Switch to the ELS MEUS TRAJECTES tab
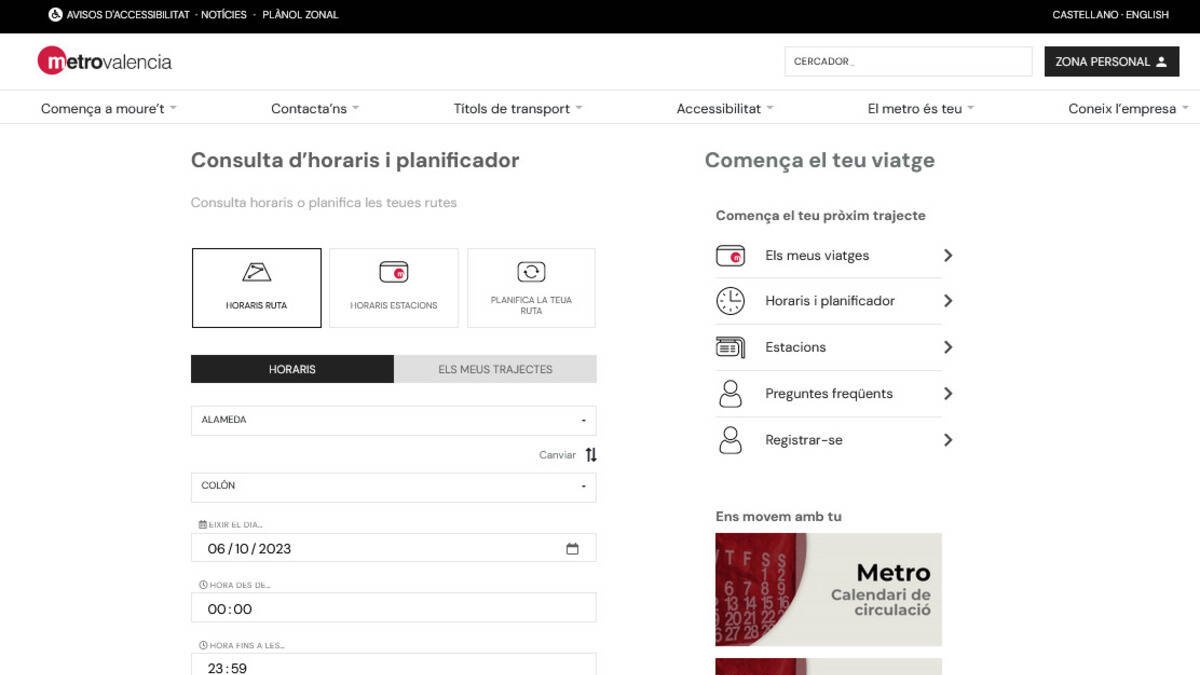The height and width of the screenshot is (675, 1200). click(x=495, y=369)
